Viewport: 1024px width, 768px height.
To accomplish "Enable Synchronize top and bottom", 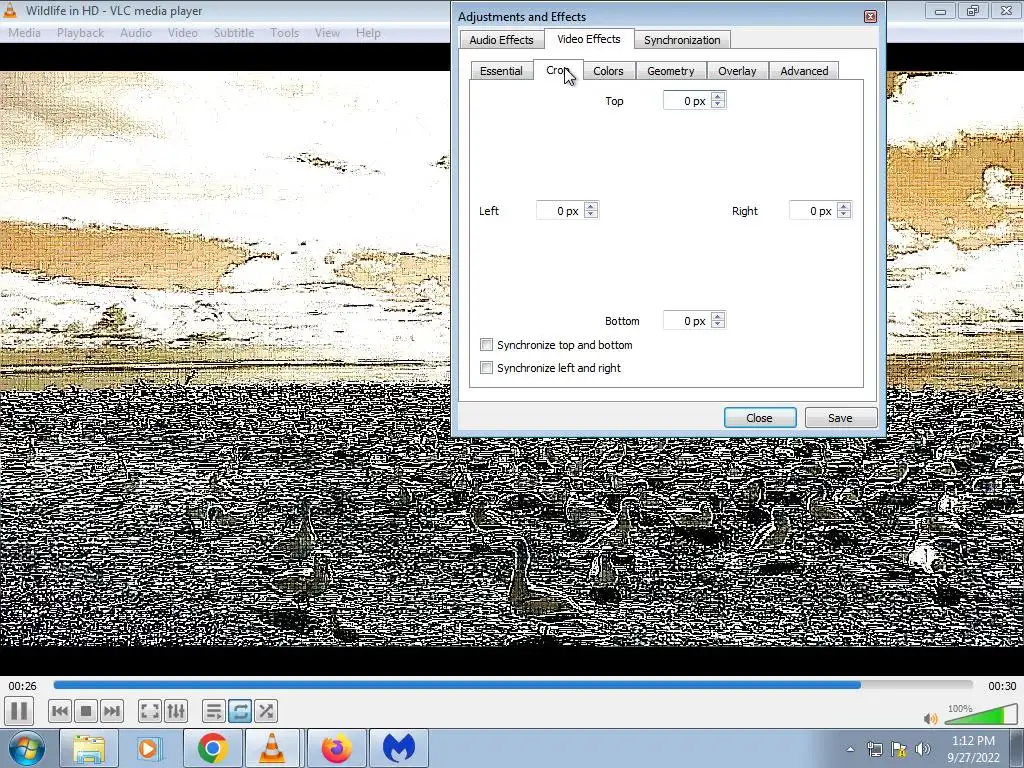I will pyautogui.click(x=487, y=345).
